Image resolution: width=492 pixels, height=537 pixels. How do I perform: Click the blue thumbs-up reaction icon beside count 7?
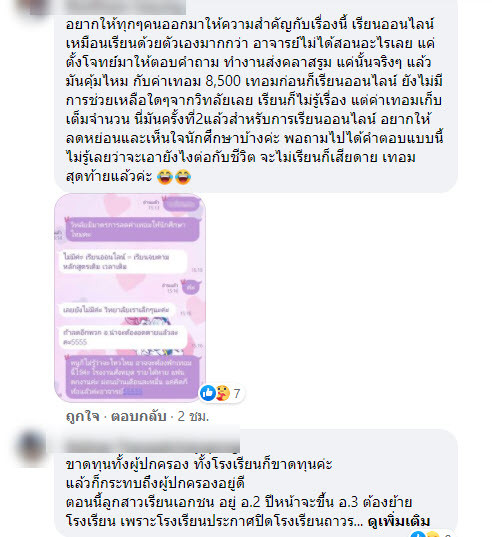208,393
